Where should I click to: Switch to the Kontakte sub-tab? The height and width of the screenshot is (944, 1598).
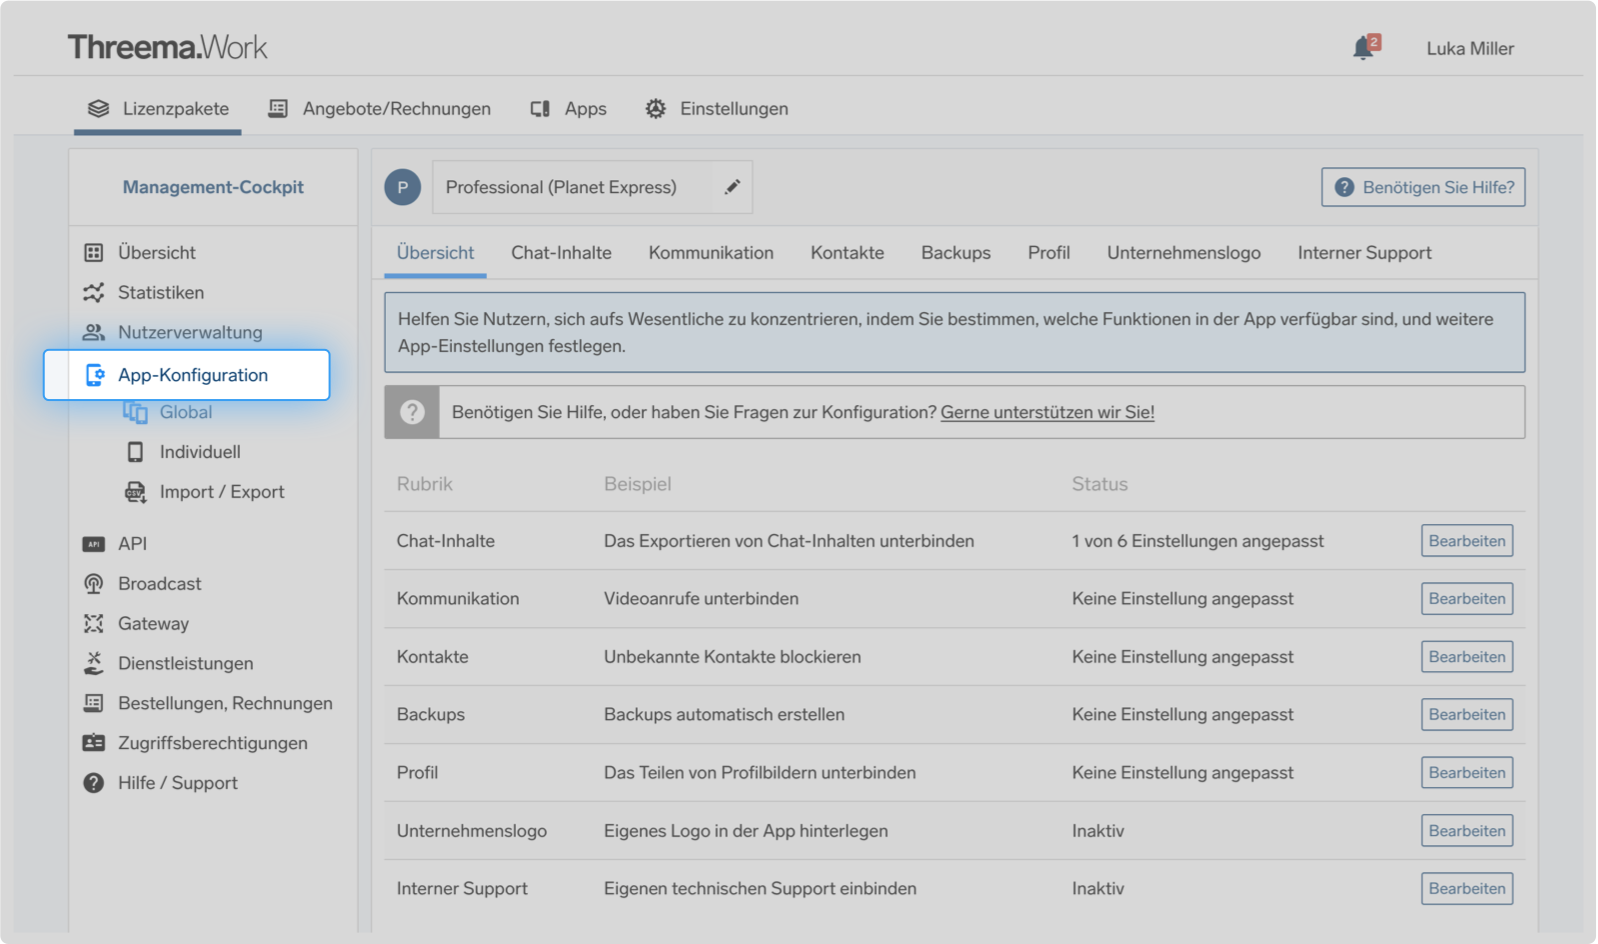(848, 253)
